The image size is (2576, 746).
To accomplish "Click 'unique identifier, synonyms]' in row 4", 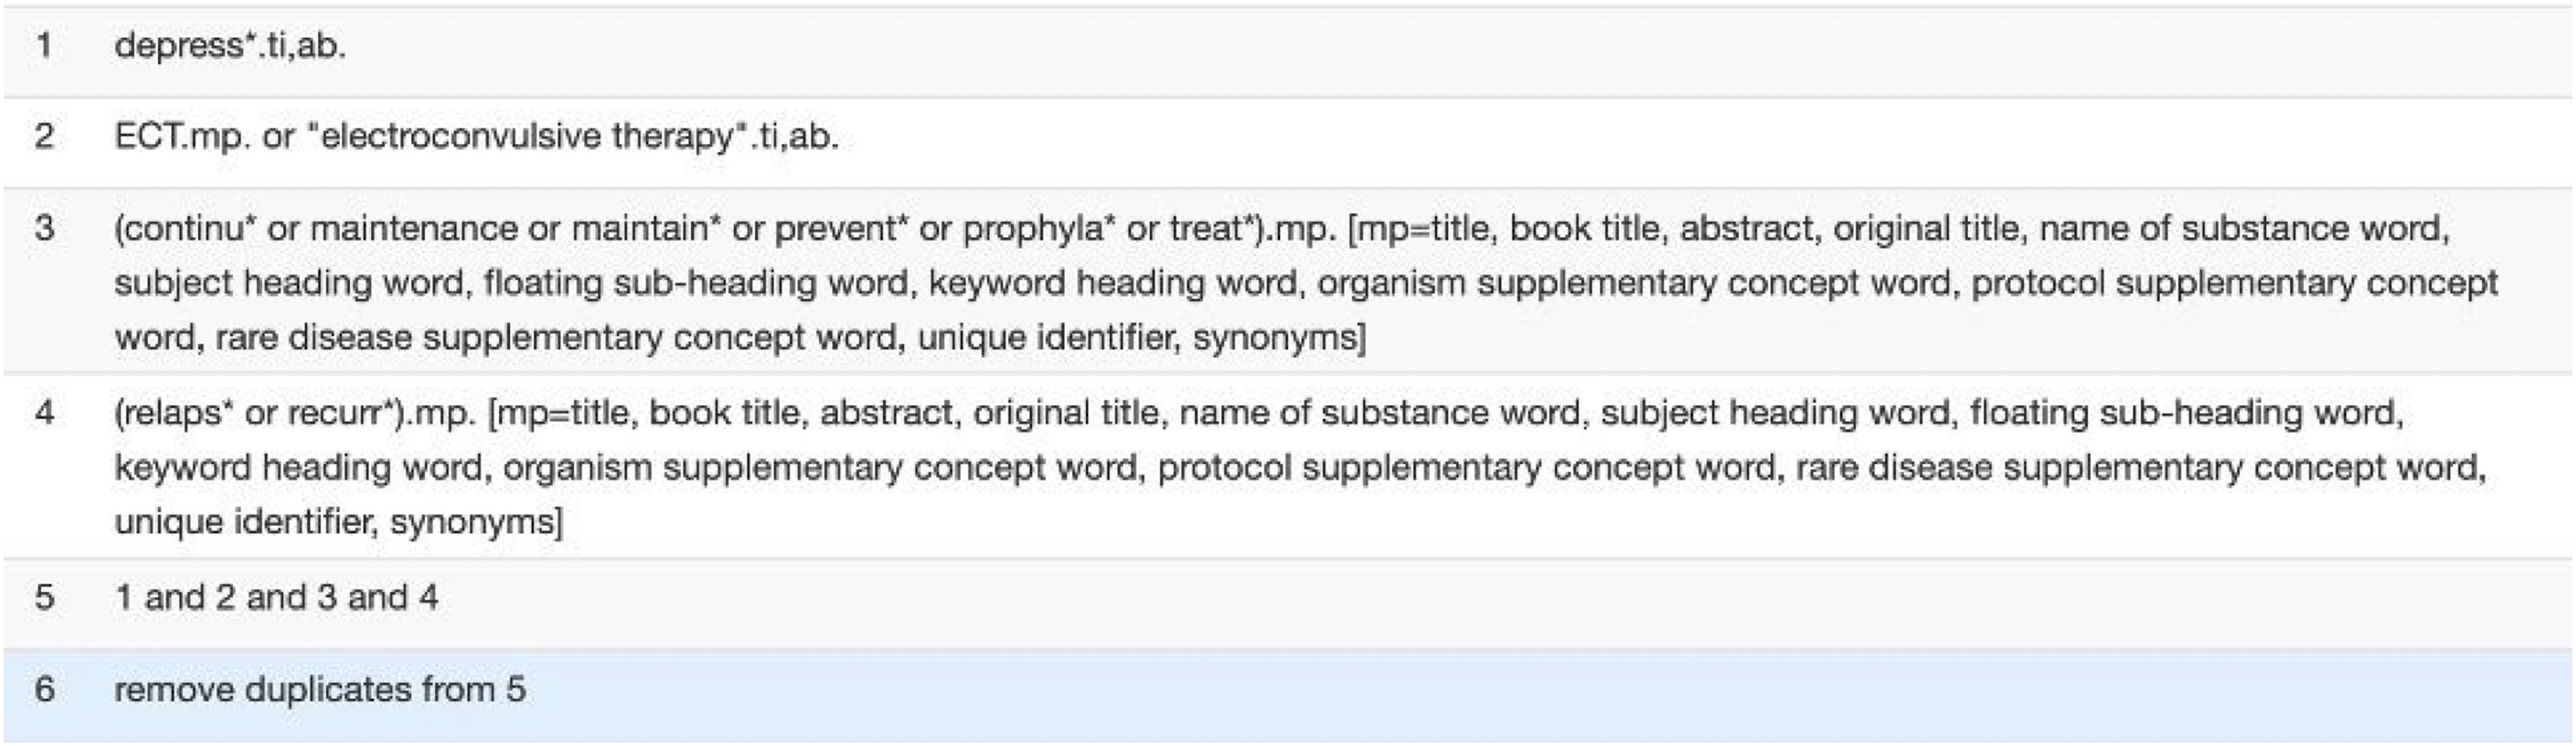I will pos(339,522).
